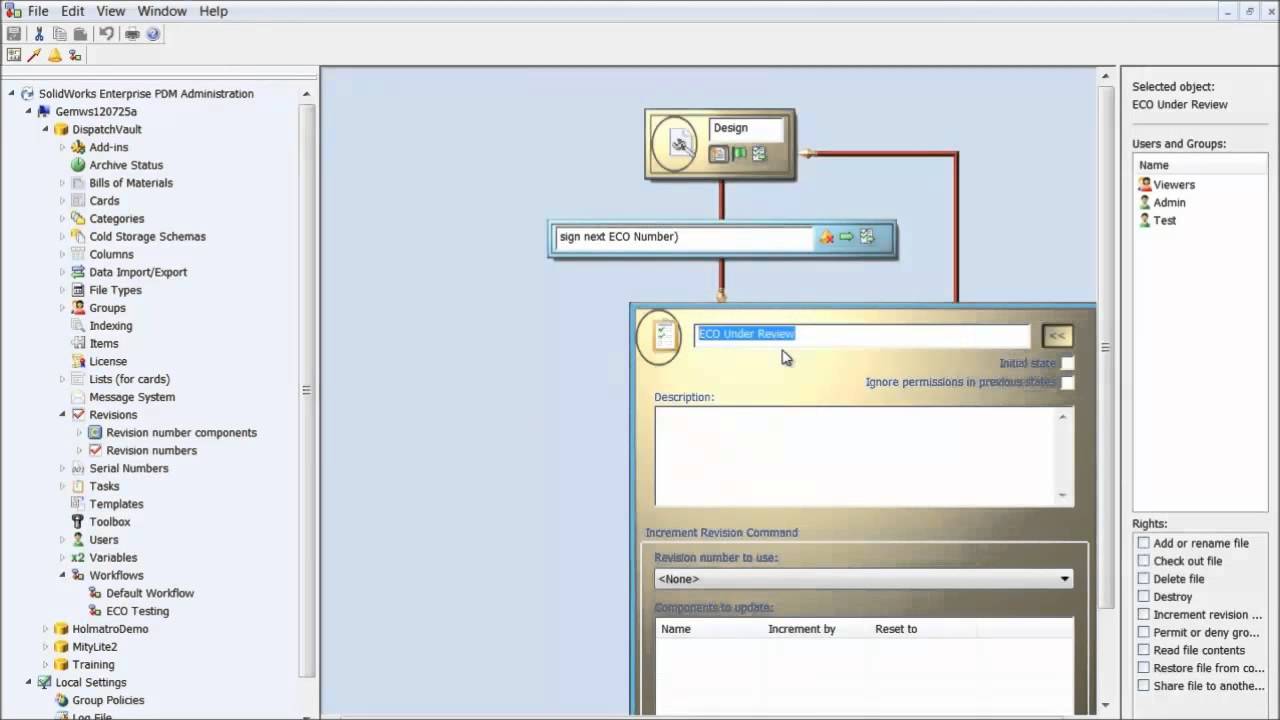Click the workflow diagram toolbar icon
Viewport: 1280px width, 720px height.
pyautogui.click(x=75, y=55)
